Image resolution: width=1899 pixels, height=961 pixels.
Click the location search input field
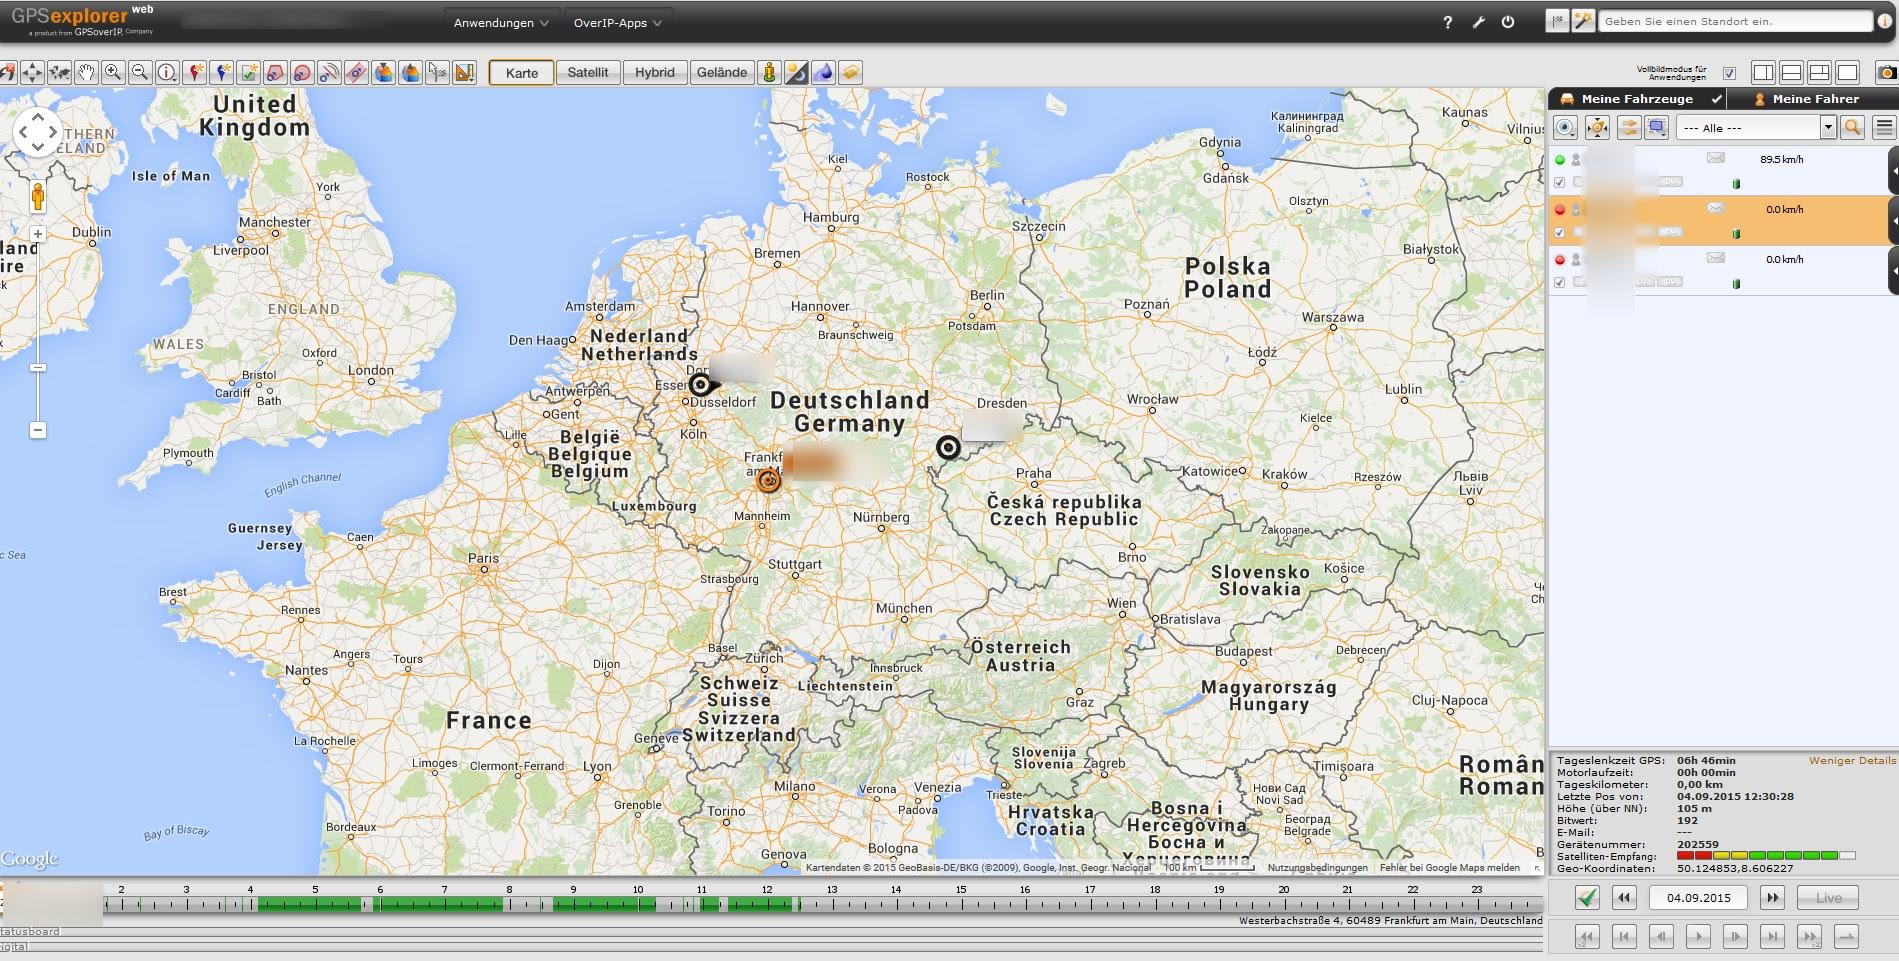coord(1735,21)
